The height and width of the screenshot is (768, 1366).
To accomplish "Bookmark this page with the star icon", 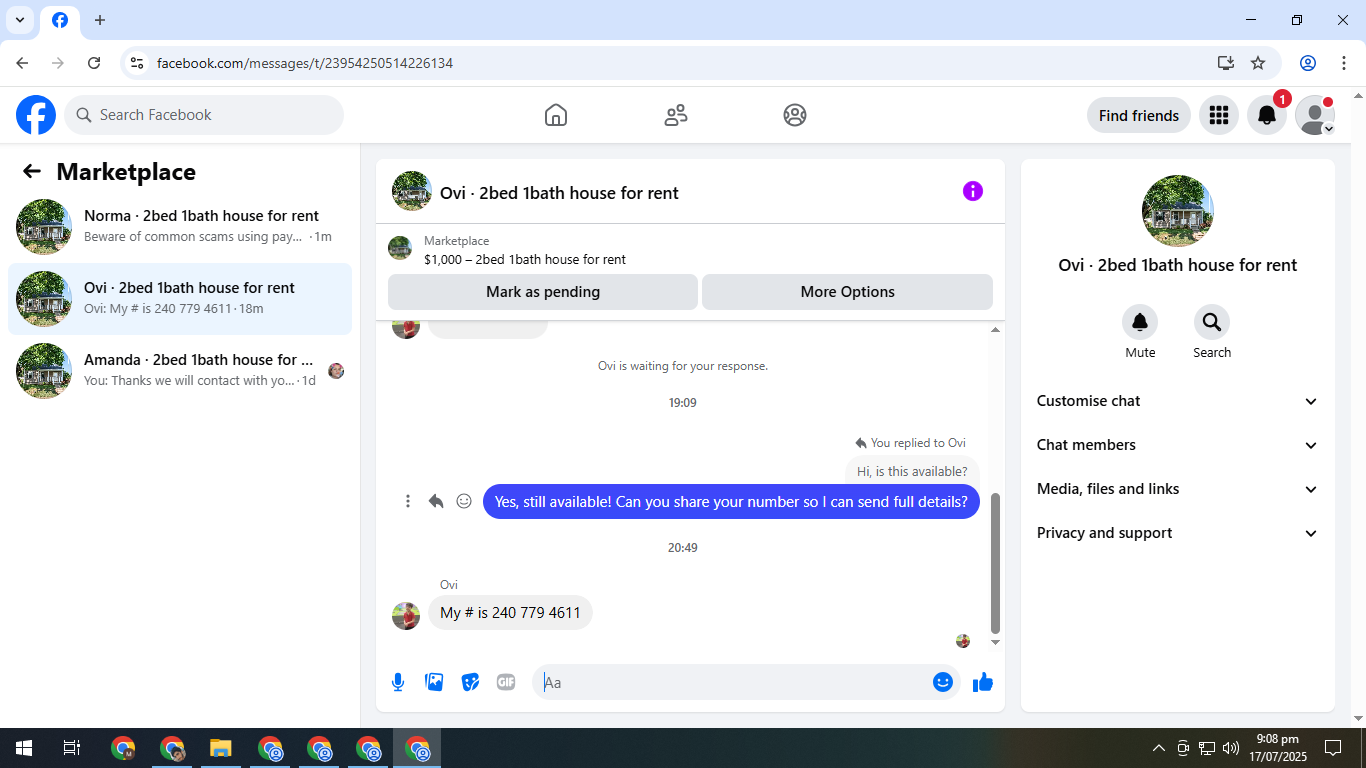I will (x=1258, y=63).
